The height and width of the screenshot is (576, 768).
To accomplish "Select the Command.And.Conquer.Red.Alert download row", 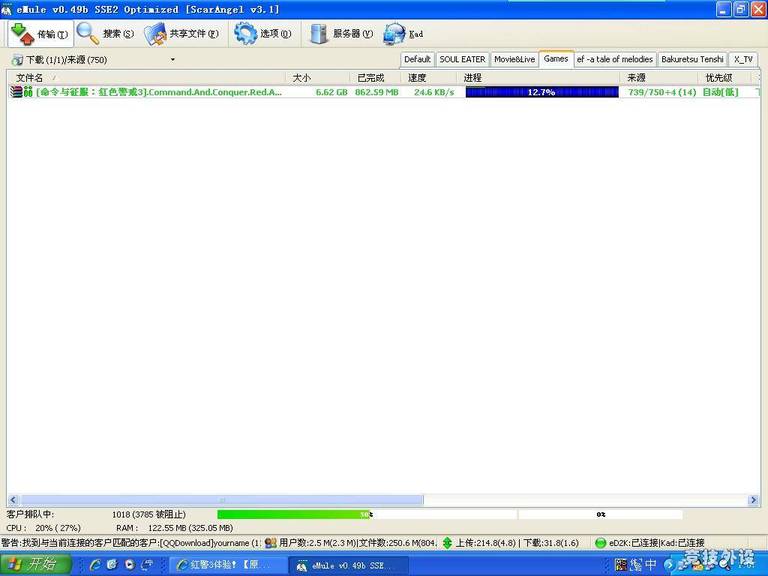I will (160, 92).
